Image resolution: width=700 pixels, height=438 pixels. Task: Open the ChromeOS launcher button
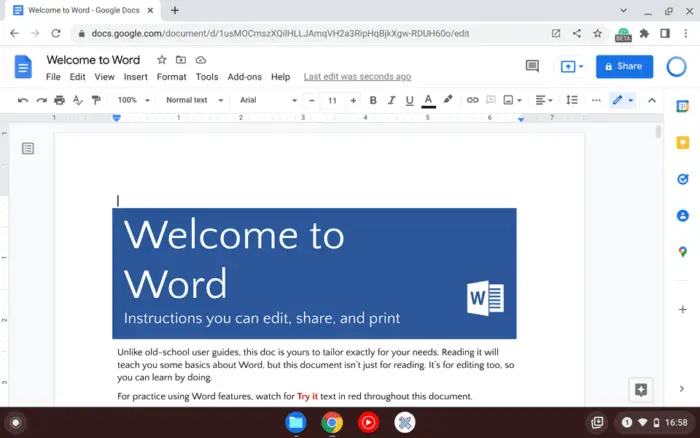click(x=16, y=422)
